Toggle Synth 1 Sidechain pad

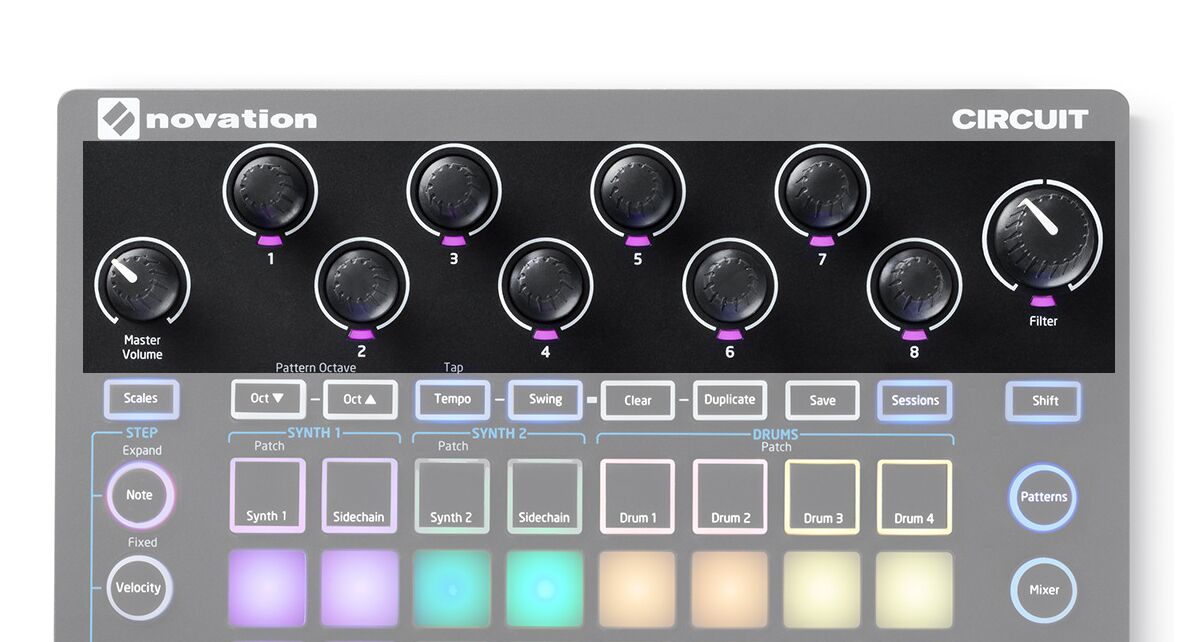point(360,496)
